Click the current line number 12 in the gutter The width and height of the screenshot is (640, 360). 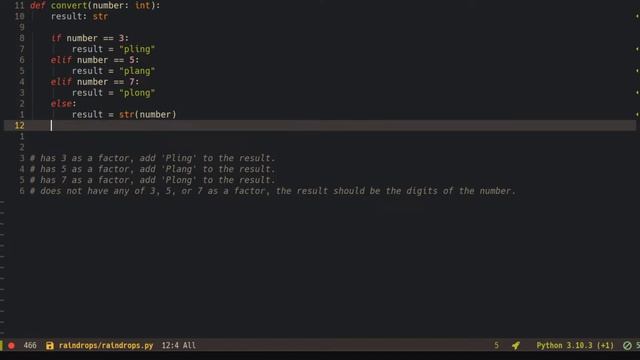click(19, 126)
